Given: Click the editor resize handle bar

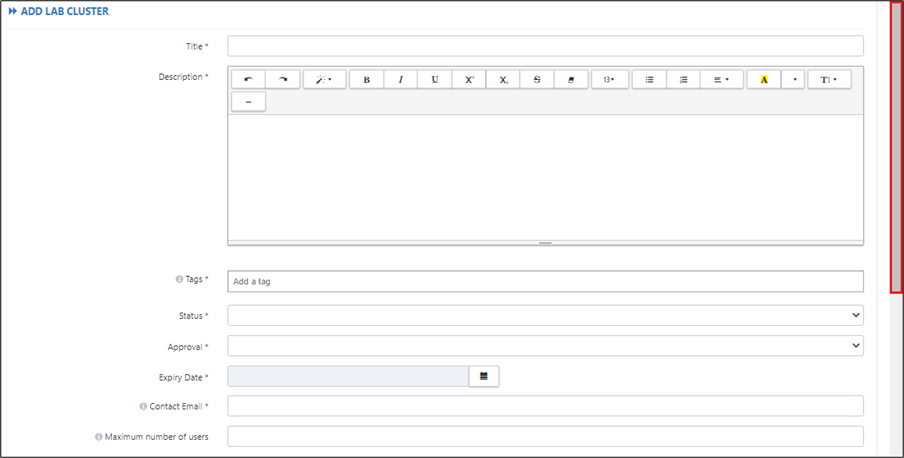Looking at the screenshot, I should (x=545, y=243).
